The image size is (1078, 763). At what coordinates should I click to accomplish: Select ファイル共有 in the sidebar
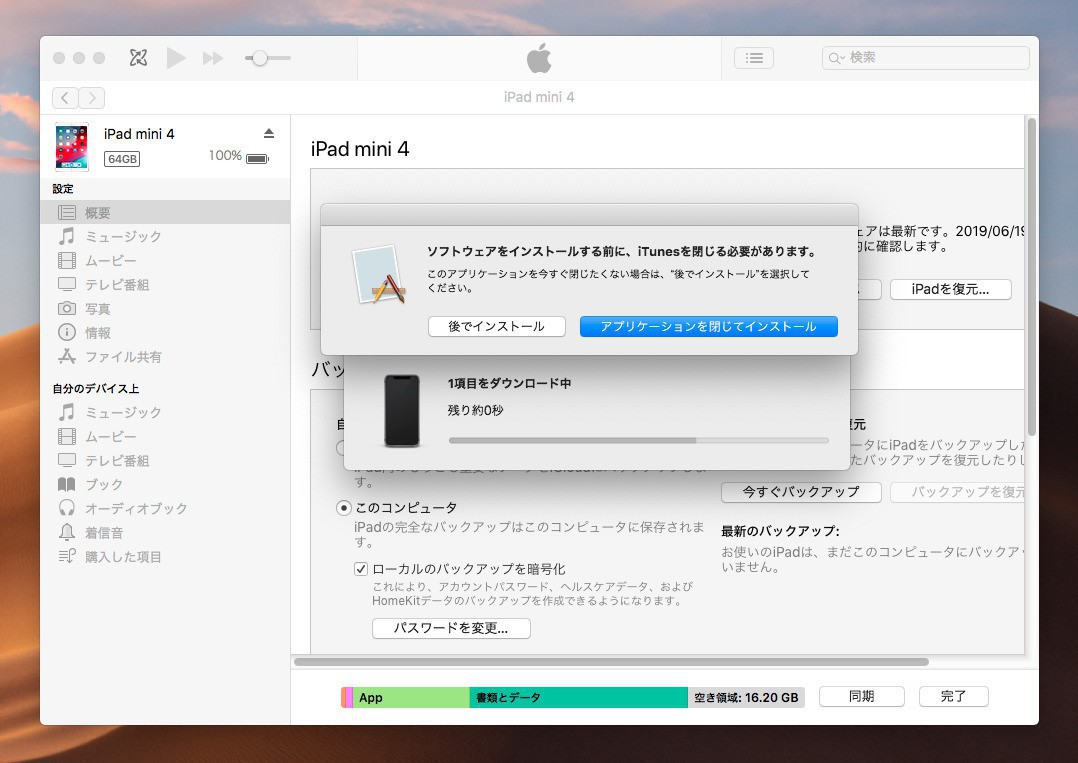pyautogui.click(x=123, y=357)
